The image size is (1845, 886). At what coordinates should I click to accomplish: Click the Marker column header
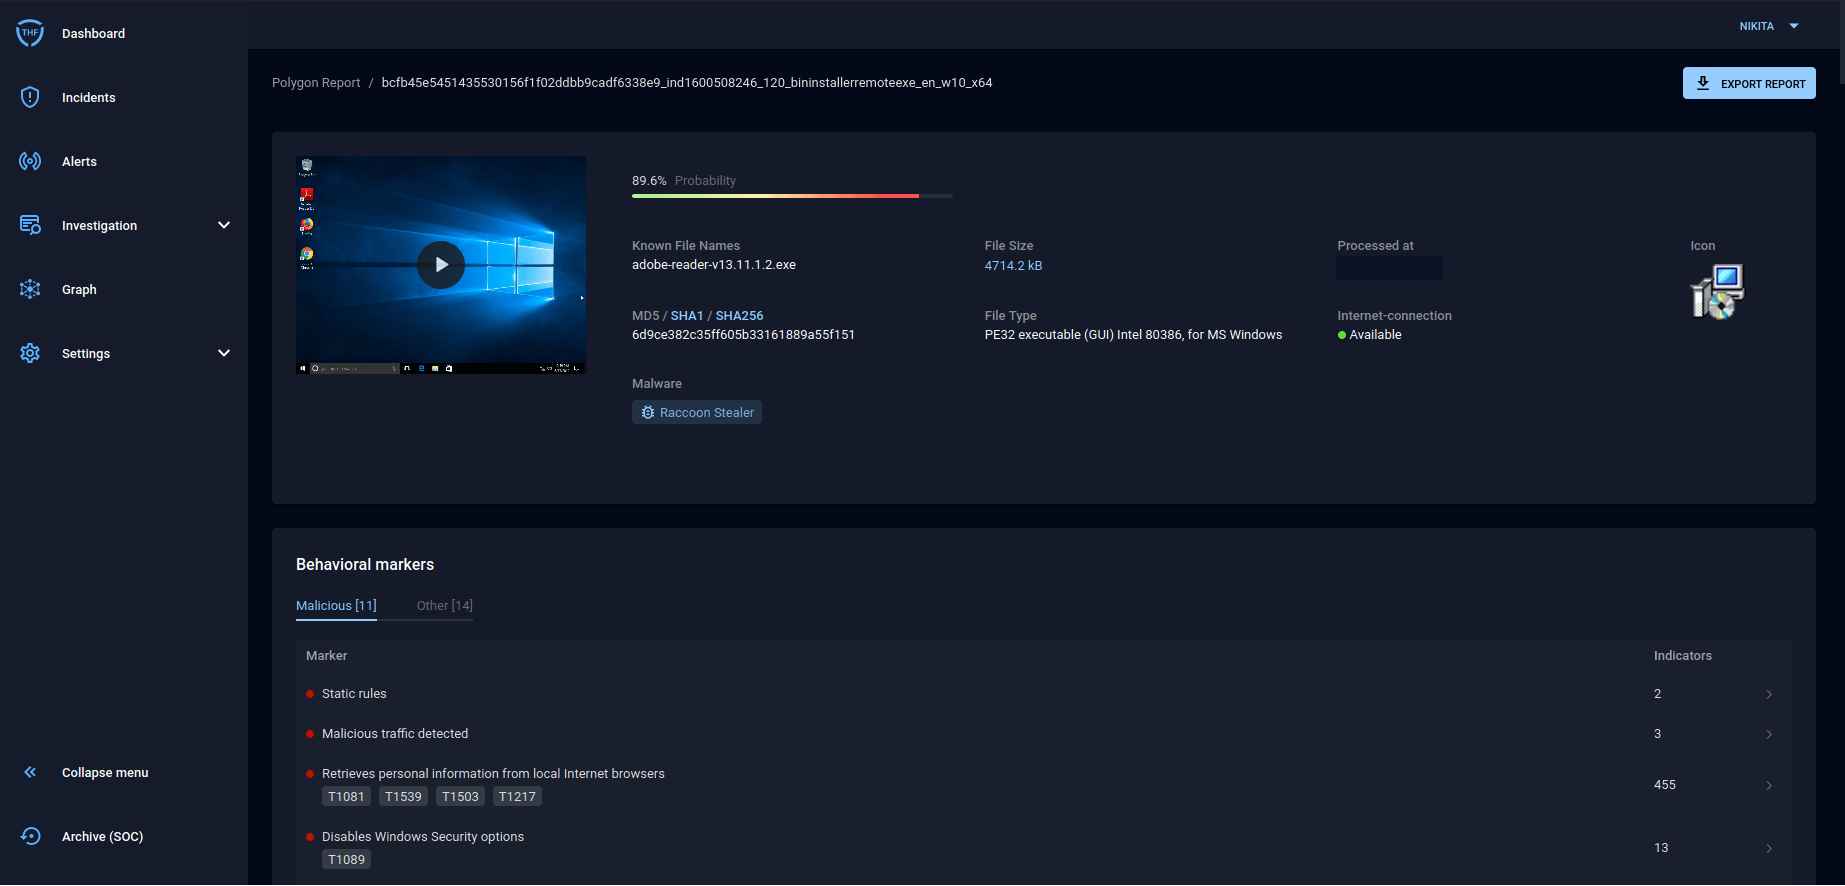327,656
